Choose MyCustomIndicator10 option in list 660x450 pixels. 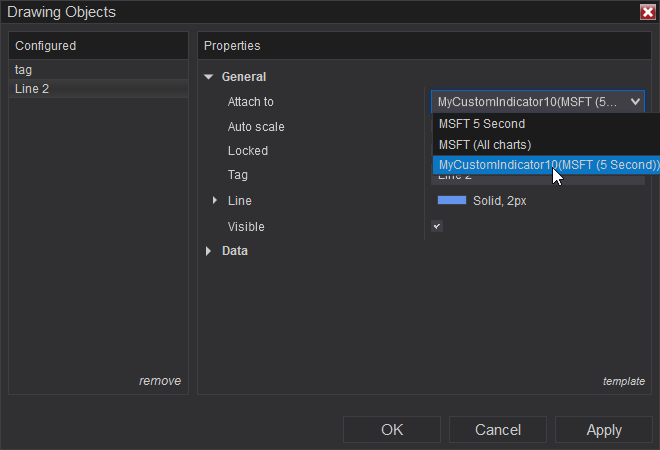pyautogui.click(x=548, y=164)
